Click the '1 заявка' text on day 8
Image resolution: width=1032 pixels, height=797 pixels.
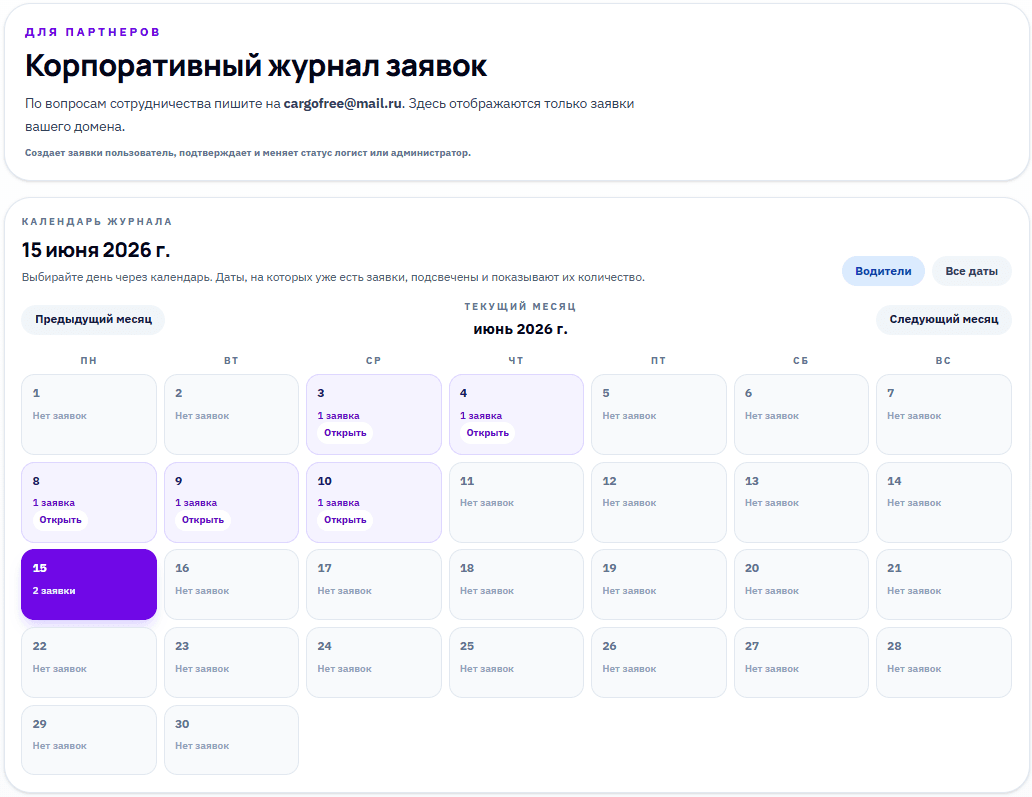click(54, 503)
